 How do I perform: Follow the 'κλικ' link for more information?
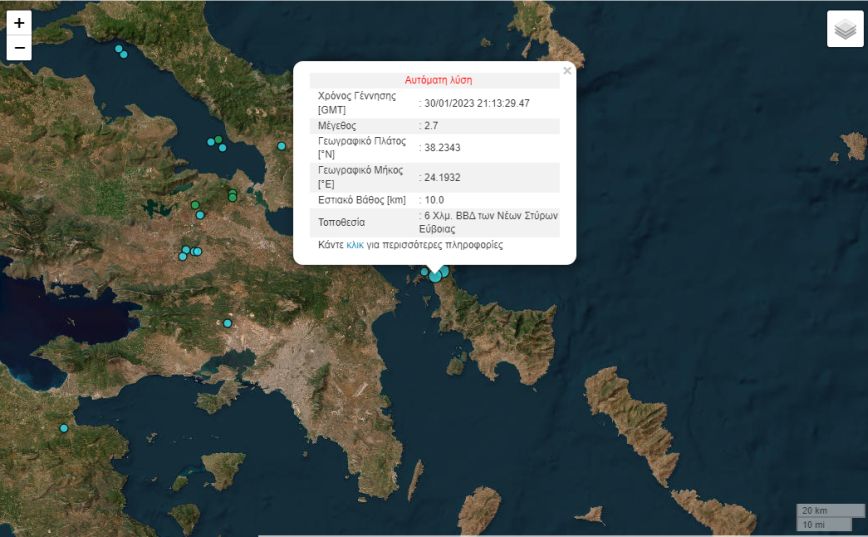pos(355,244)
